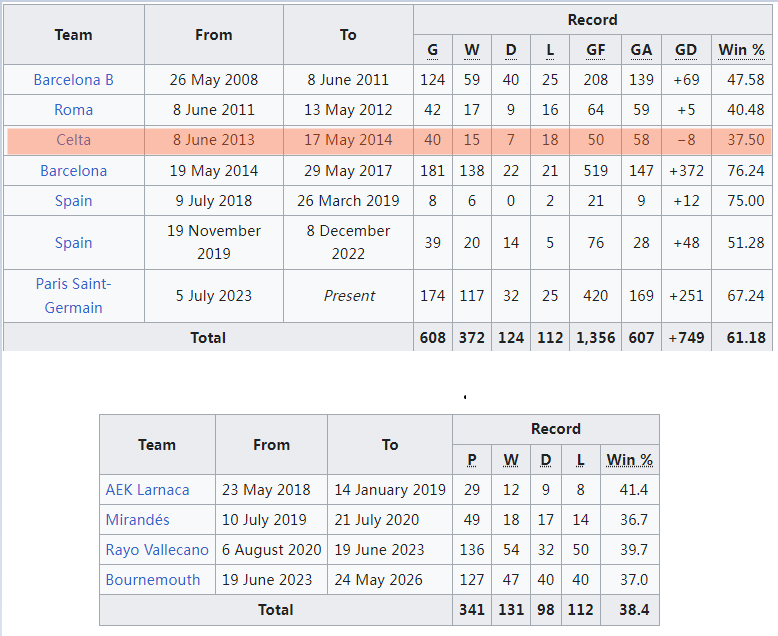Open the Spain link in 19 November 2019 row
The width and height of the screenshot is (778, 636).
click(x=73, y=243)
